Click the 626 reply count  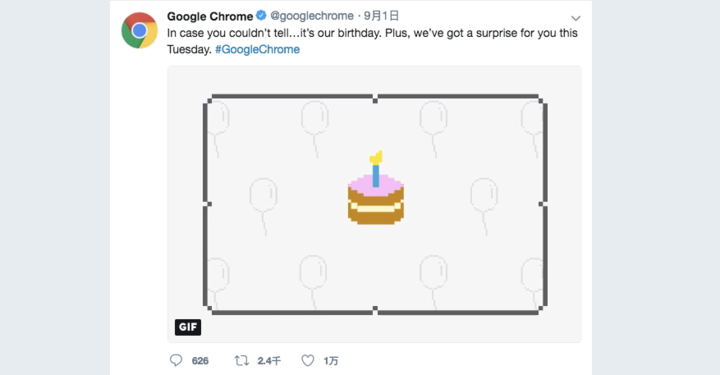200,361
